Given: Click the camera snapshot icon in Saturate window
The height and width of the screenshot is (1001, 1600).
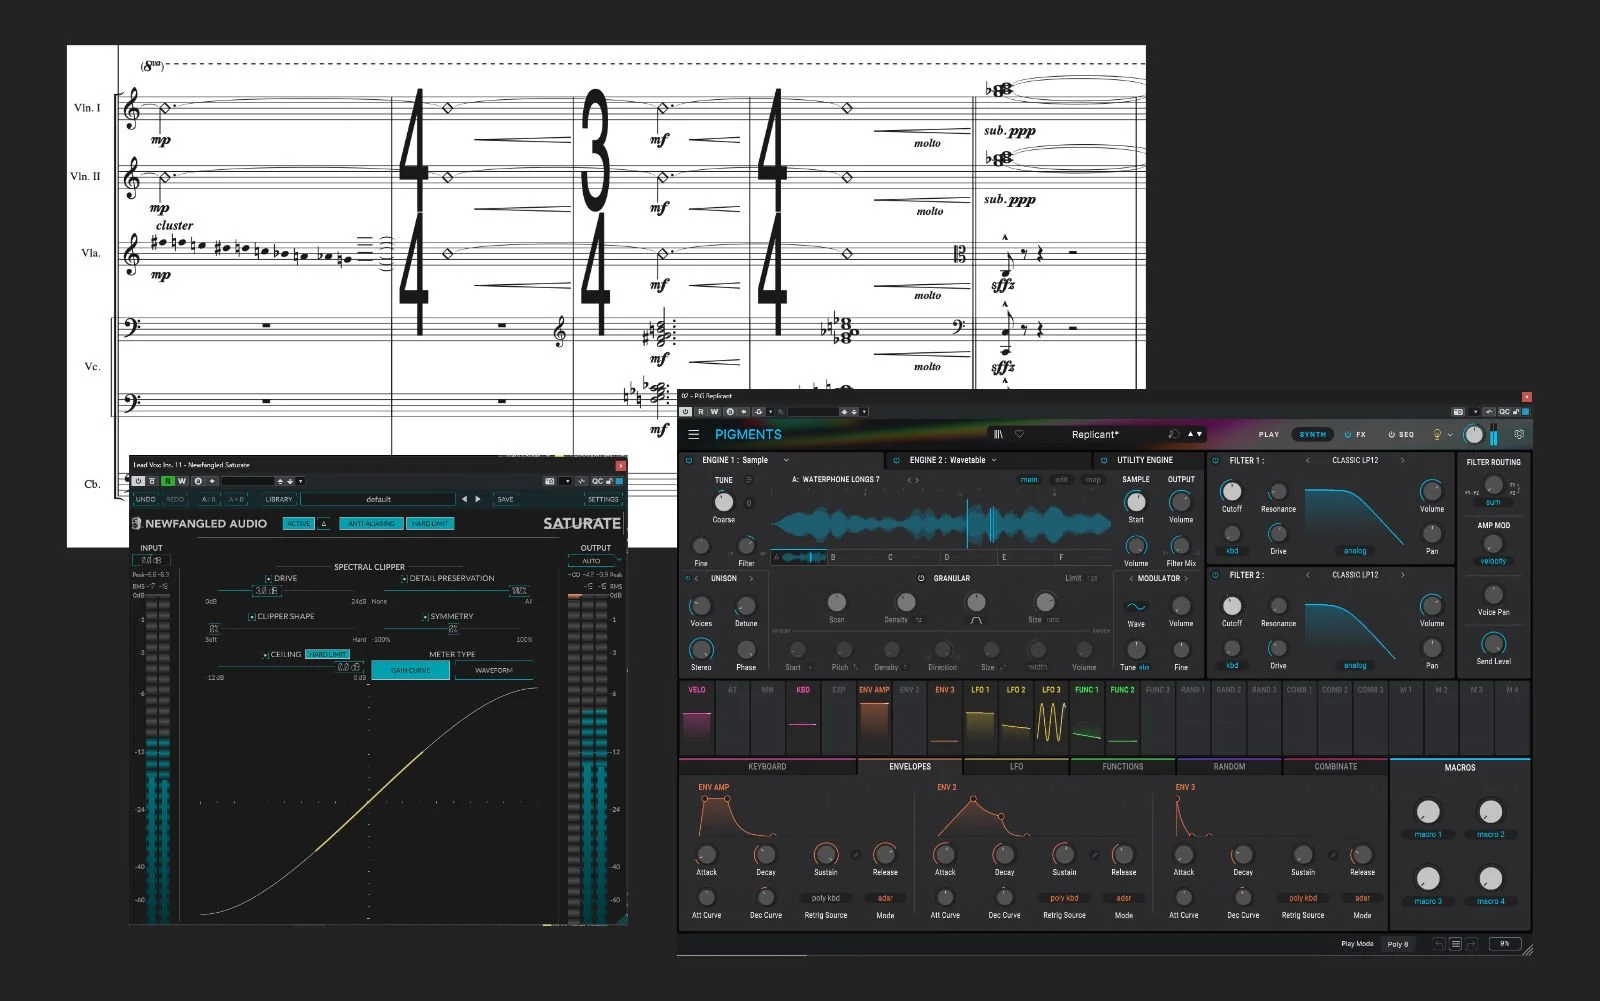Looking at the screenshot, I should click(550, 481).
